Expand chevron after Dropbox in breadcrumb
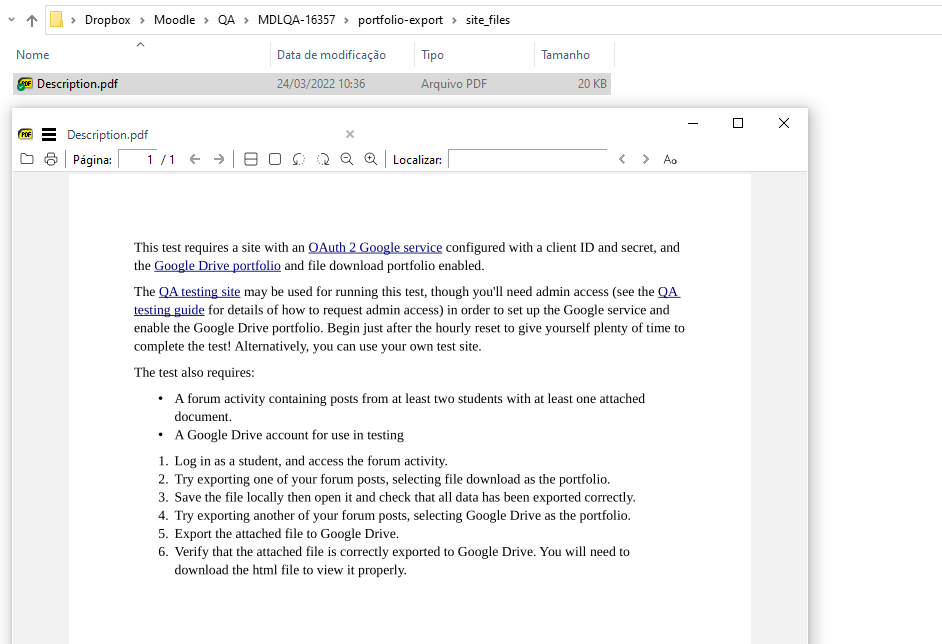The height and width of the screenshot is (644, 942). pos(142,20)
